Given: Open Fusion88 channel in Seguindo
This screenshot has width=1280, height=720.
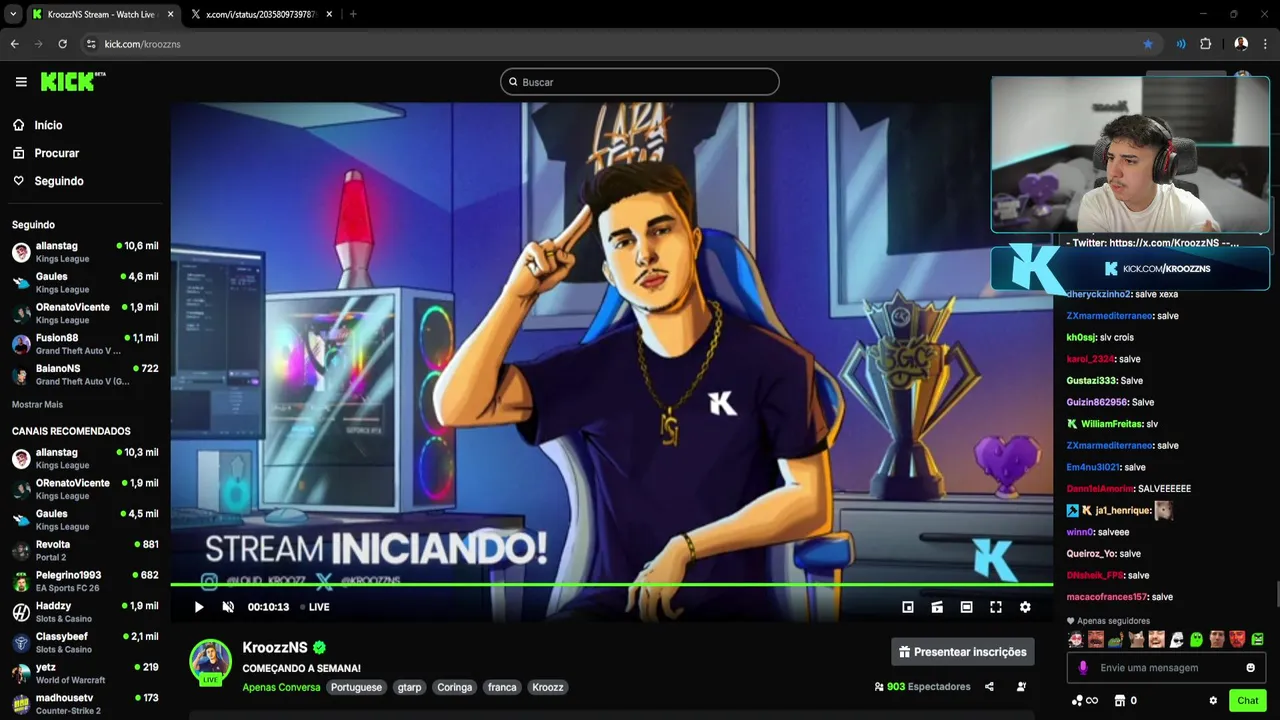Looking at the screenshot, I should click(x=85, y=344).
